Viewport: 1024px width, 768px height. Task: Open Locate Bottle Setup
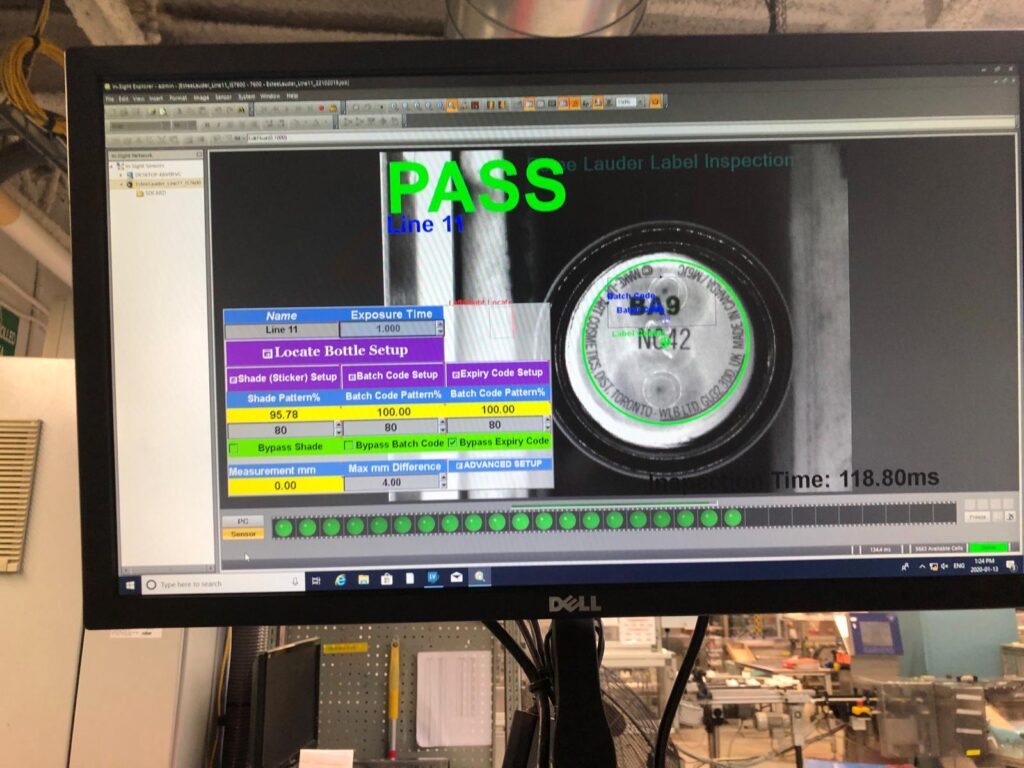(x=334, y=351)
